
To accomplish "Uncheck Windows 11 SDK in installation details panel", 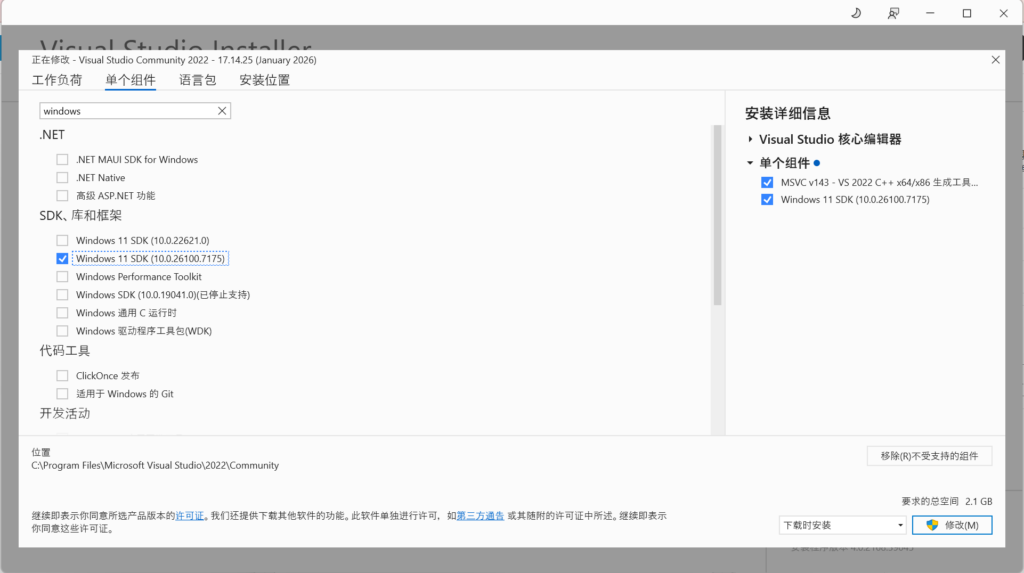I will click(x=767, y=199).
